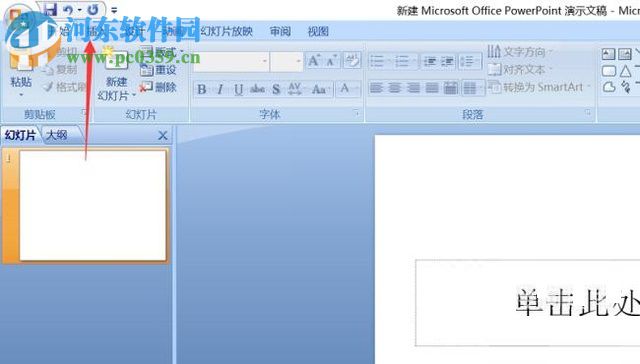Click 重设 to reset the slide

(158, 70)
